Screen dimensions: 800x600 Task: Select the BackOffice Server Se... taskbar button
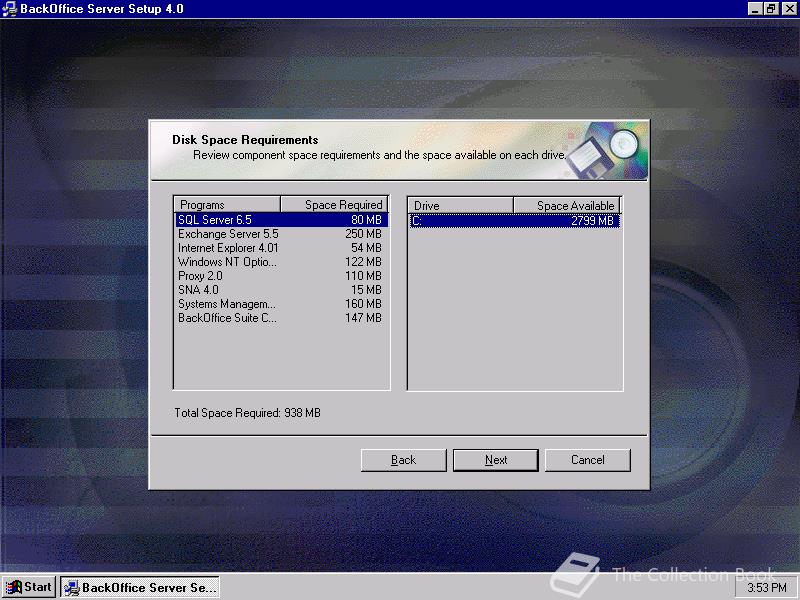click(140, 587)
